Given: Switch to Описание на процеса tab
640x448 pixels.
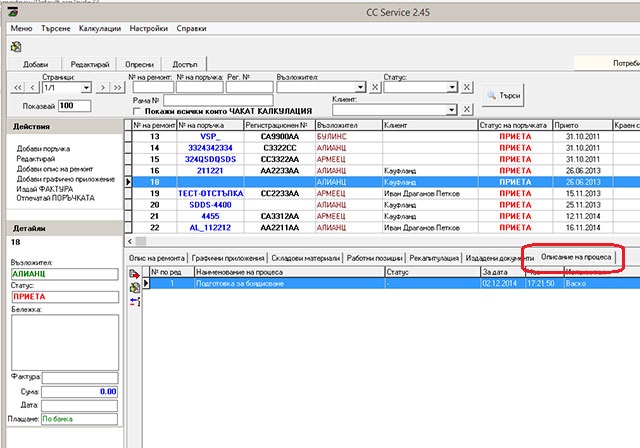Looking at the screenshot, I should (x=576, y=257).
